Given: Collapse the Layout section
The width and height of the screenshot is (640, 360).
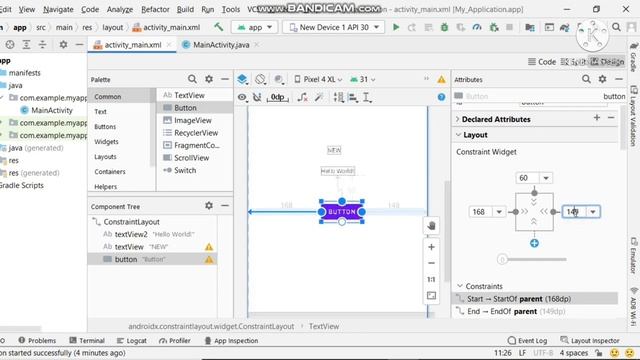Looking at the screenshot, I should pos(458,135).
